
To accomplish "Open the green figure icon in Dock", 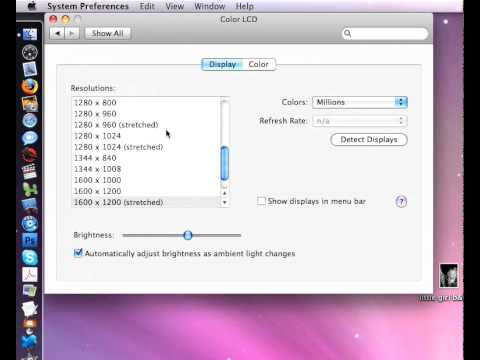I will point(30,189).
